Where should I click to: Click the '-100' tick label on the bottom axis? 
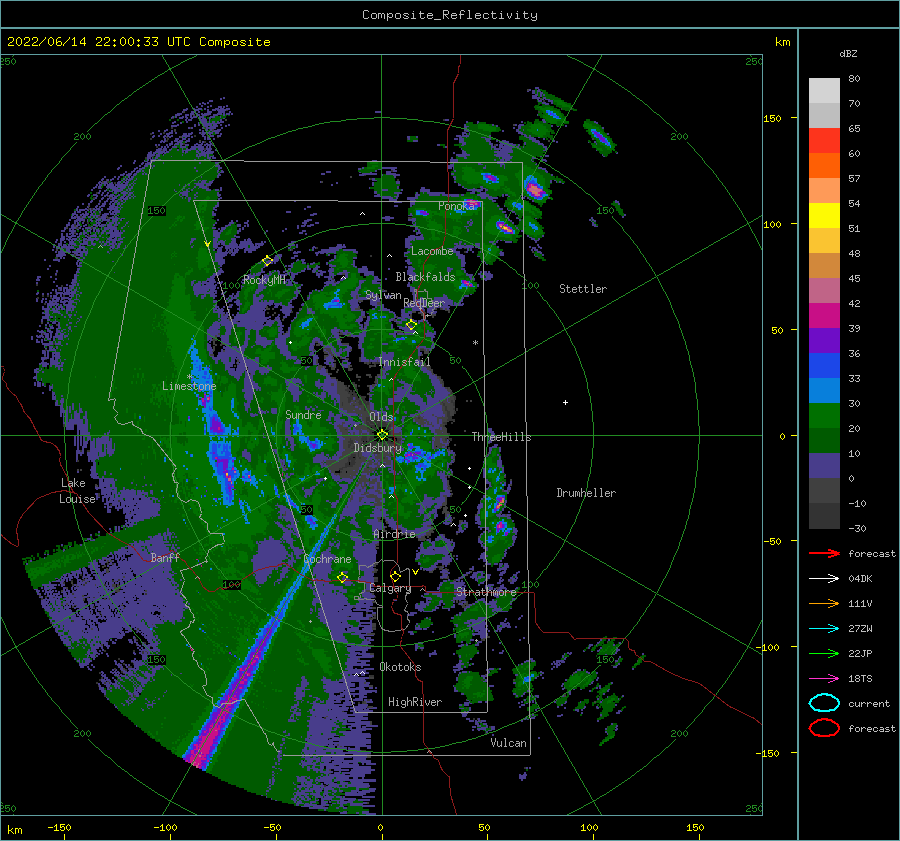[x=165, y=827]
